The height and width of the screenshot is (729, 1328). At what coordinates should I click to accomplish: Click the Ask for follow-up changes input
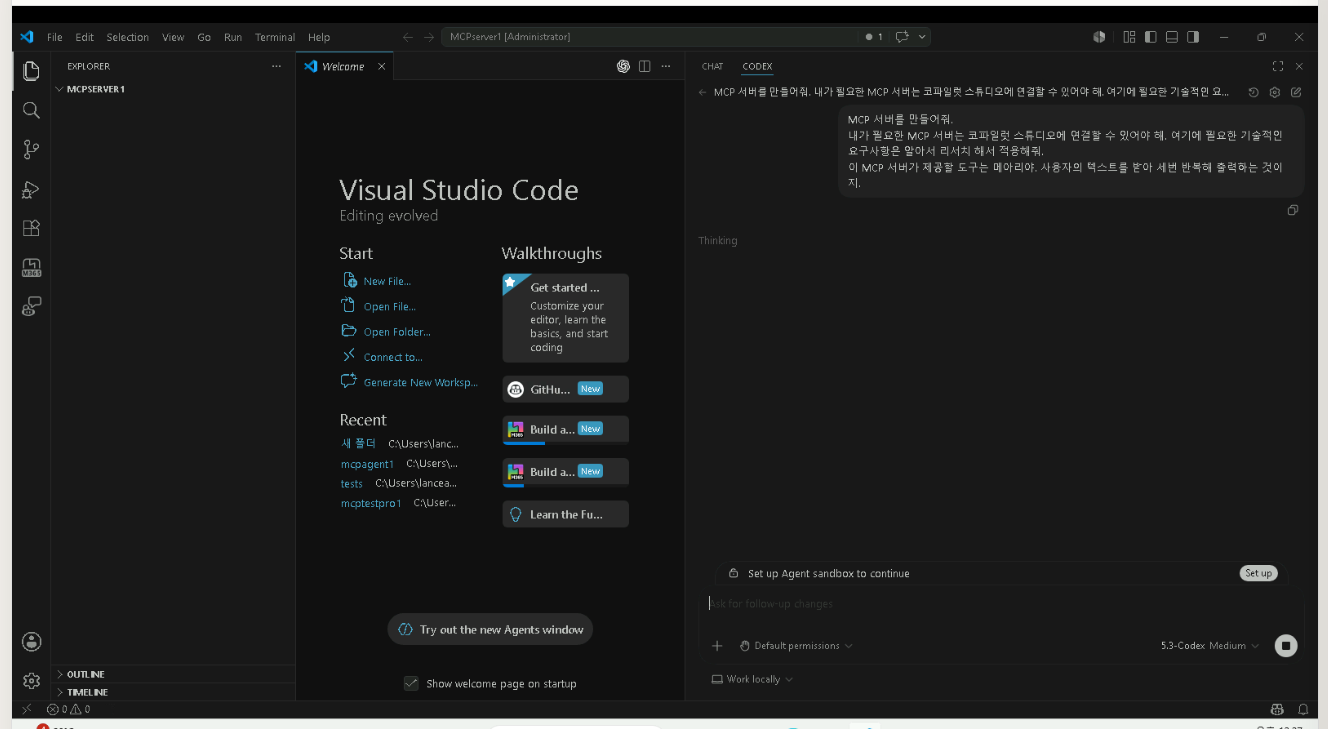coord(1000,603)
